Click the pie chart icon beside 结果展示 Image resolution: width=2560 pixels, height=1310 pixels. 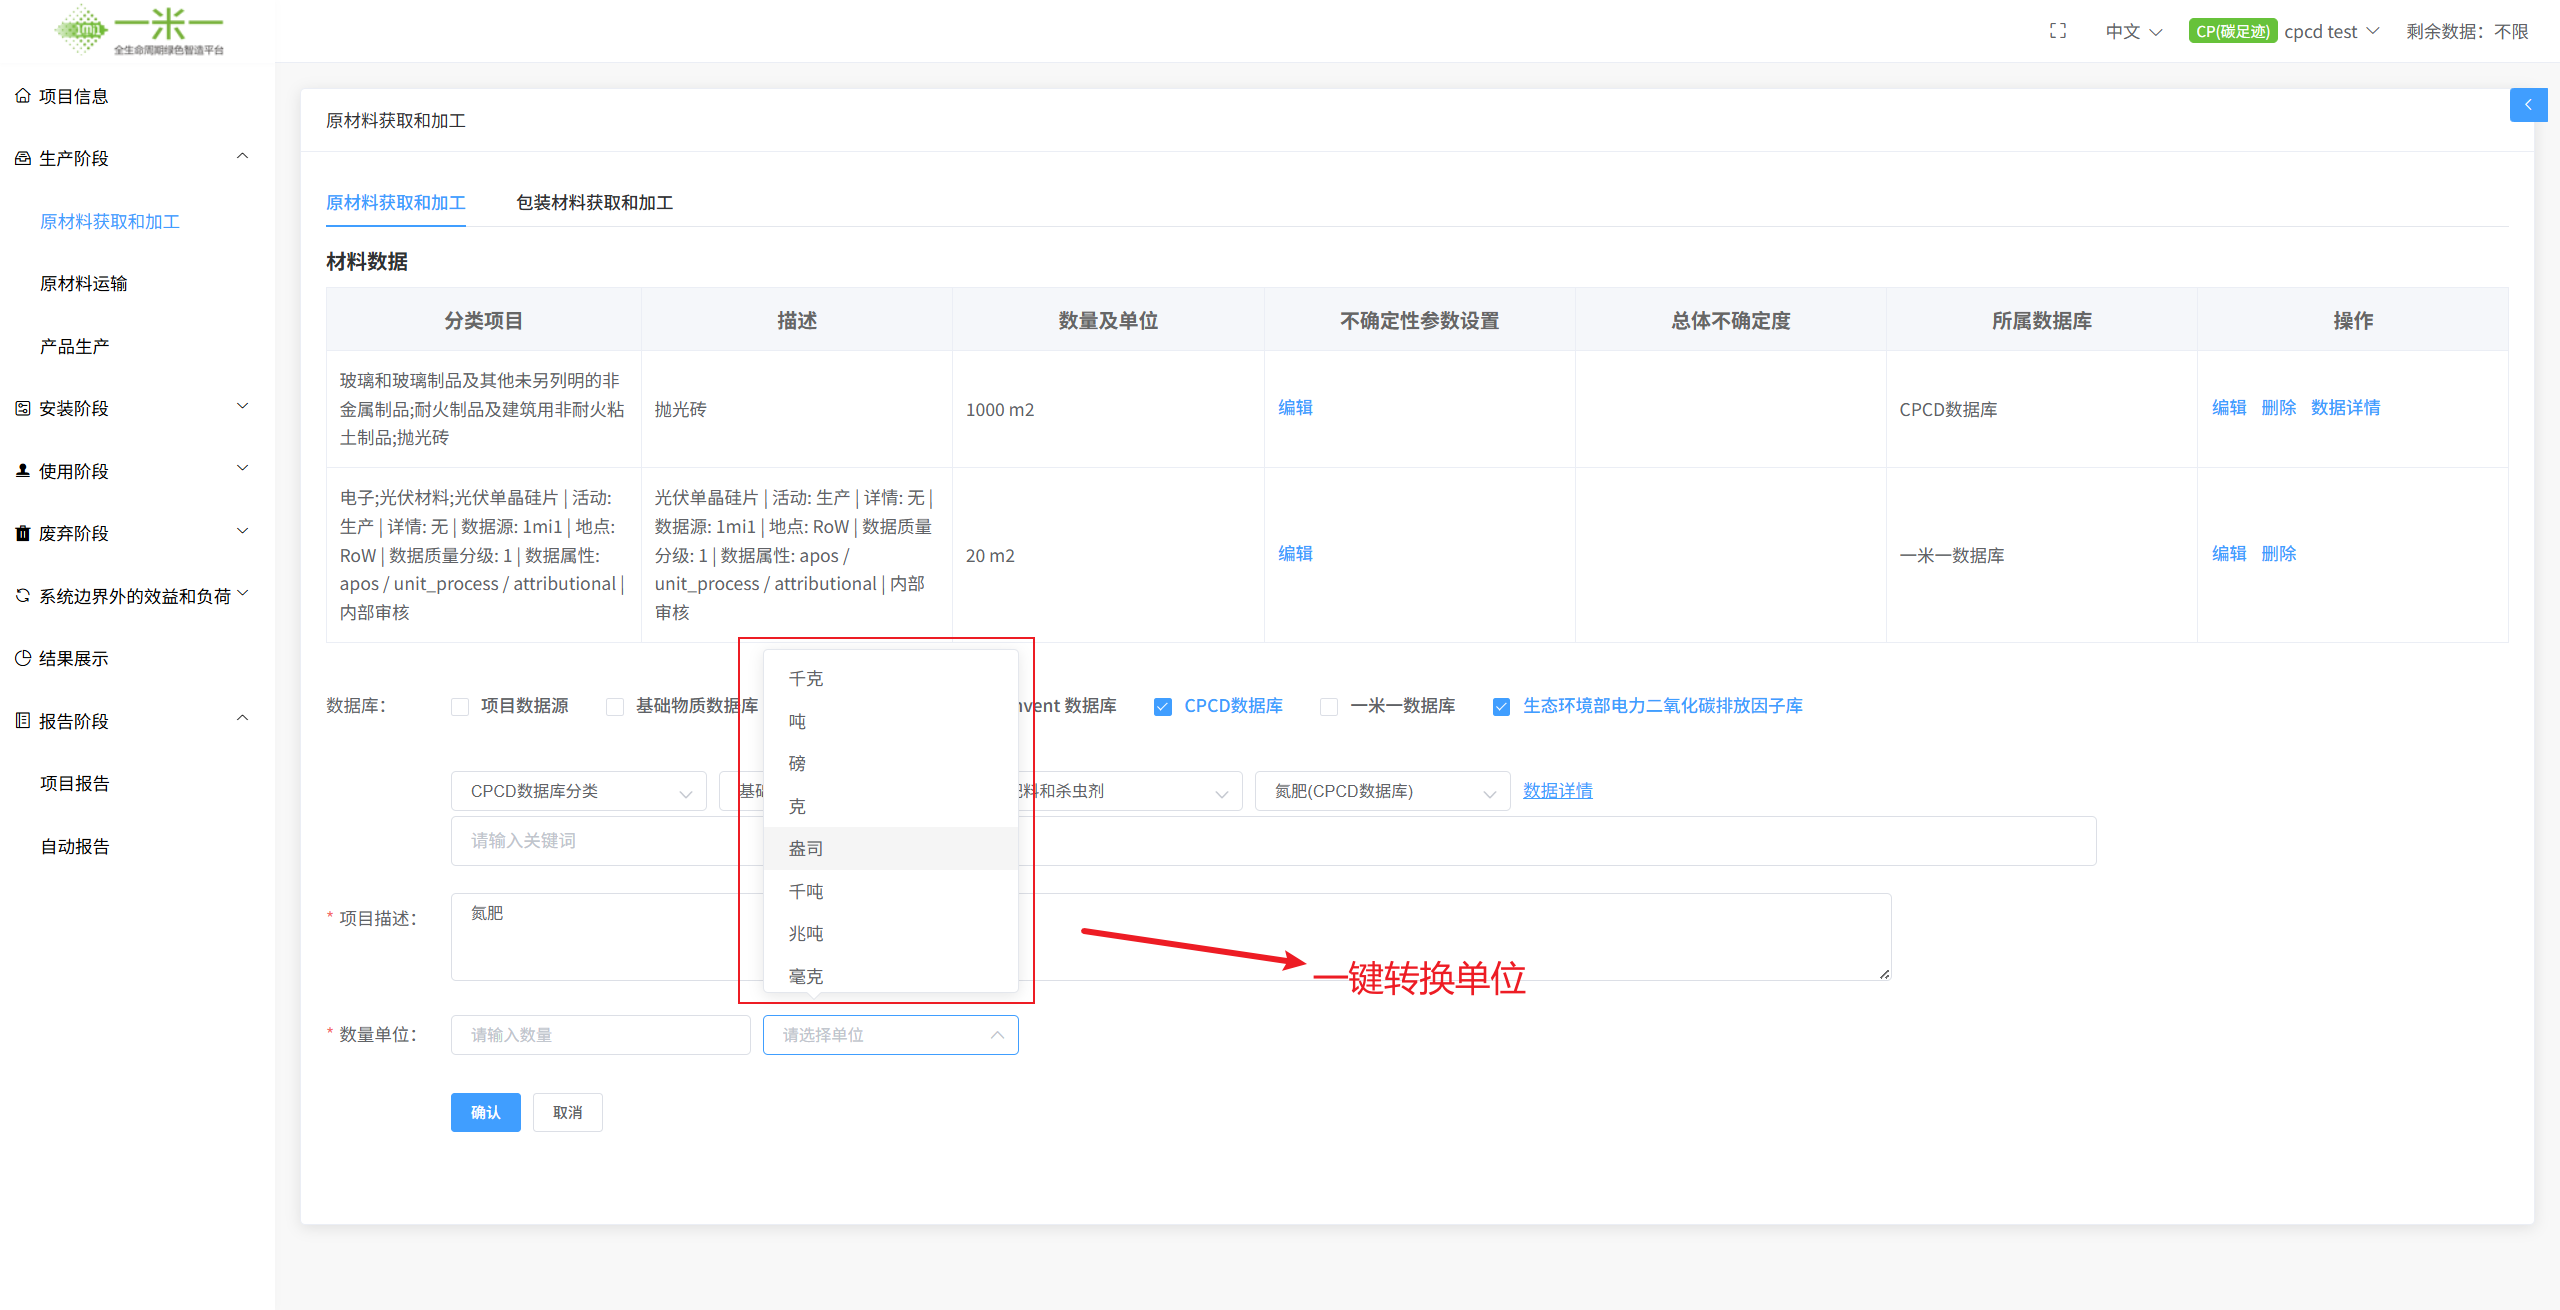pyautogui.click(x=22, y=658)
